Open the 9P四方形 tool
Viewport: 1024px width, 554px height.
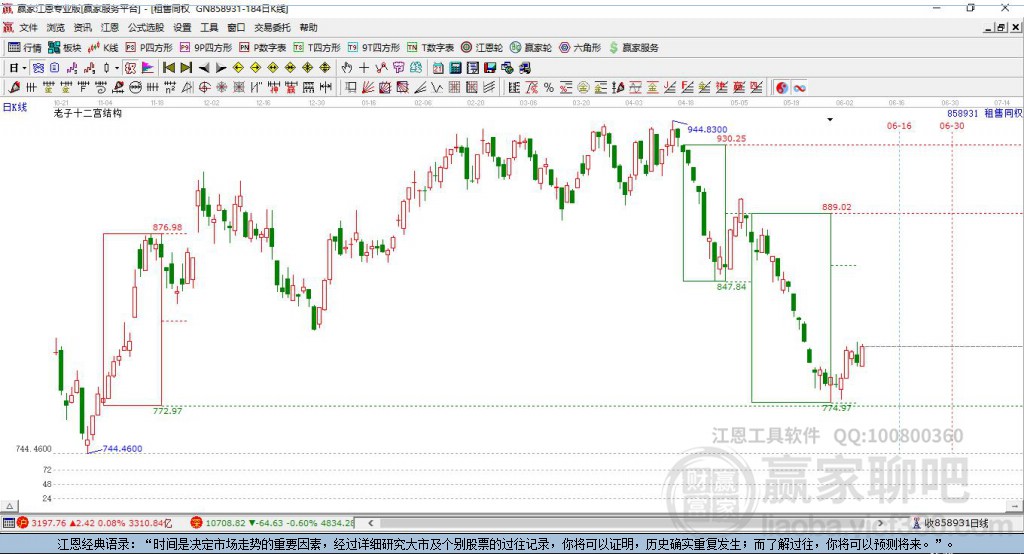(x=206, y=48)
